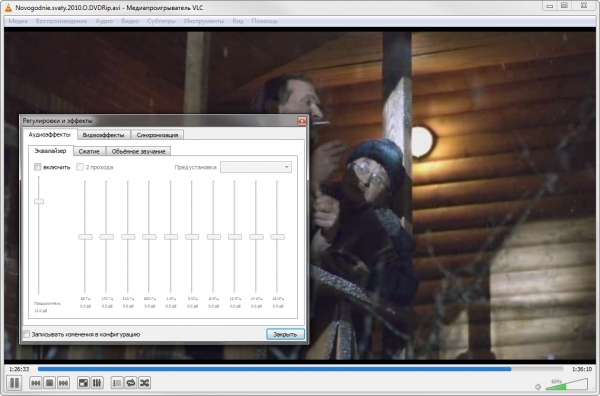Click the 3 КГц band slider handle
The image size is (600, 396).
tap(192, 237)
